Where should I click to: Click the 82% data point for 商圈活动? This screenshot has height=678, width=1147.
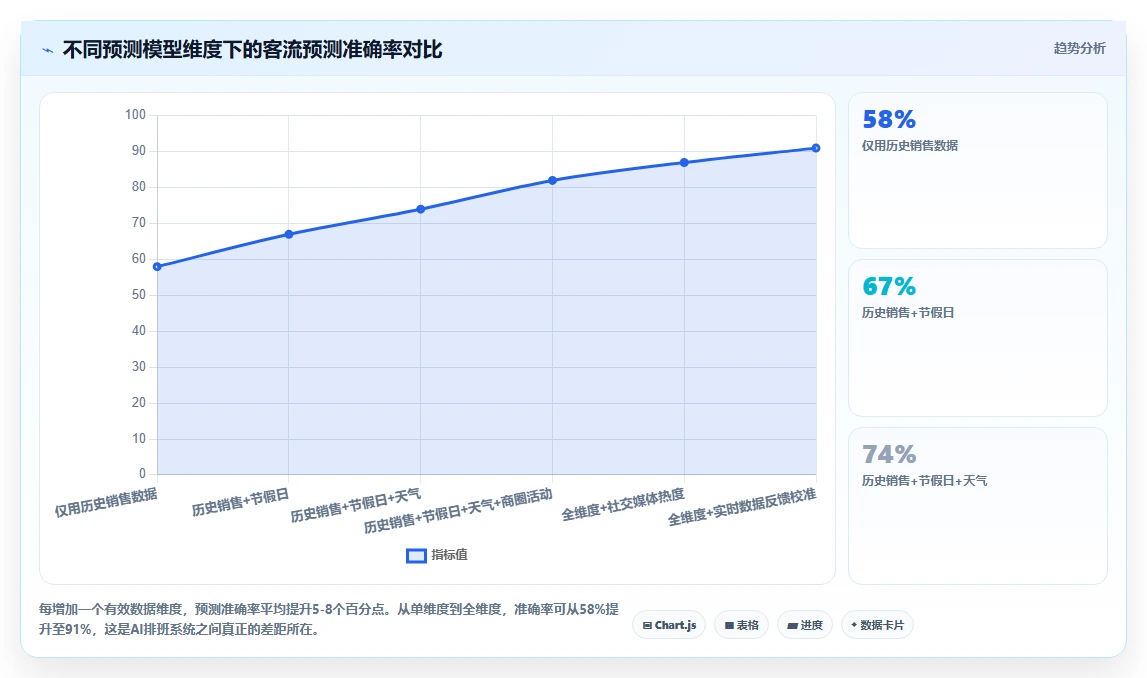coord(552,181)
